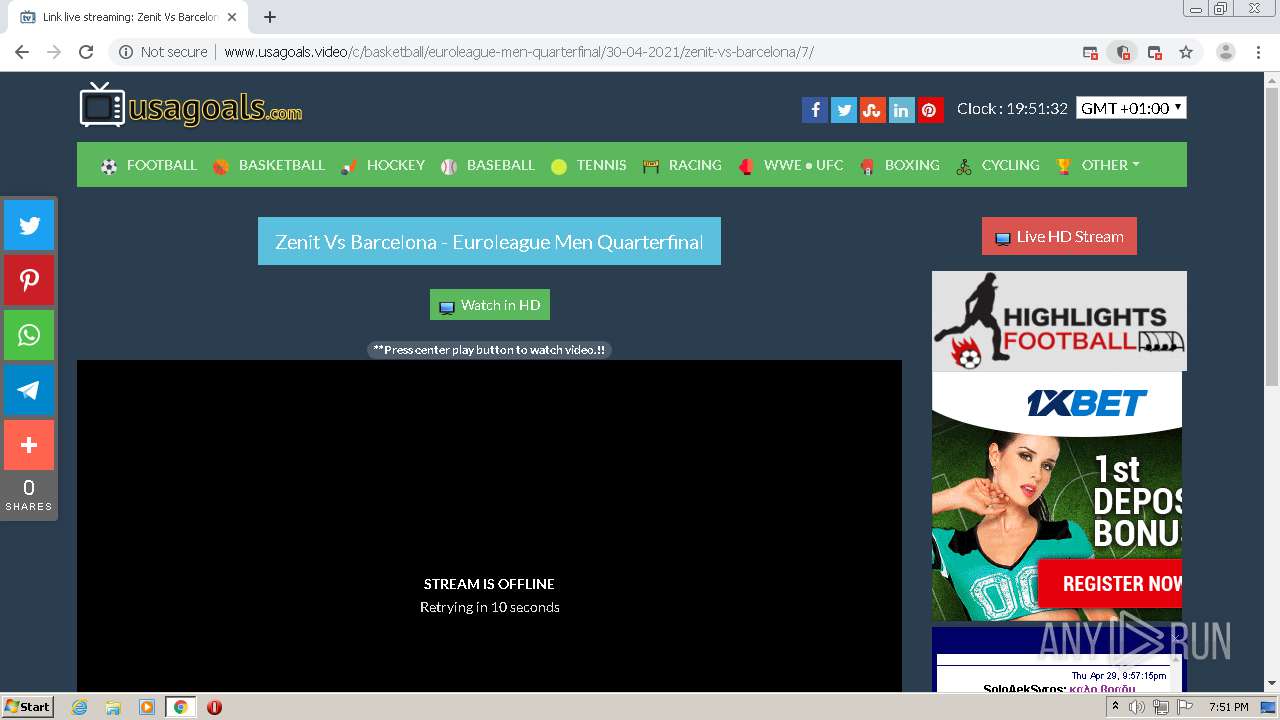Click Opera icon in taskbar
This screenshot has height=720, width=1280.
coord(214,707)
